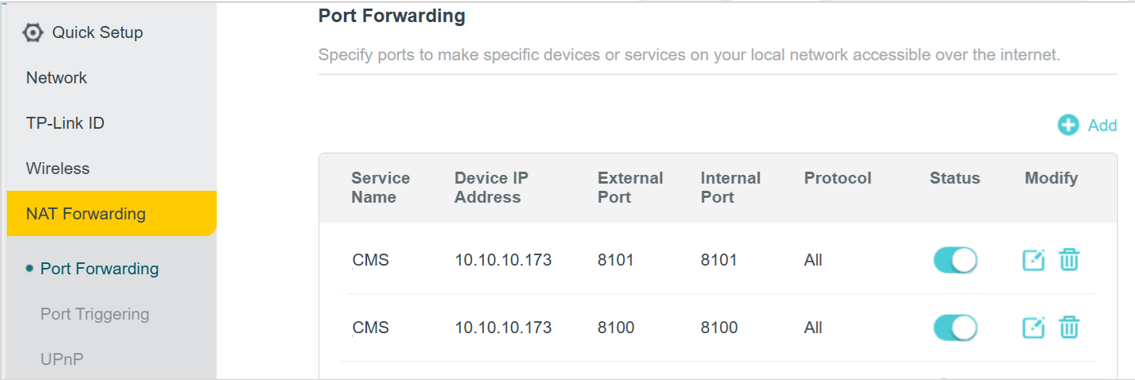This screenshot has width=1135, height=380.
Task: Disable the port 8101 forwarding rule
Action: click(x=955, y=260)
